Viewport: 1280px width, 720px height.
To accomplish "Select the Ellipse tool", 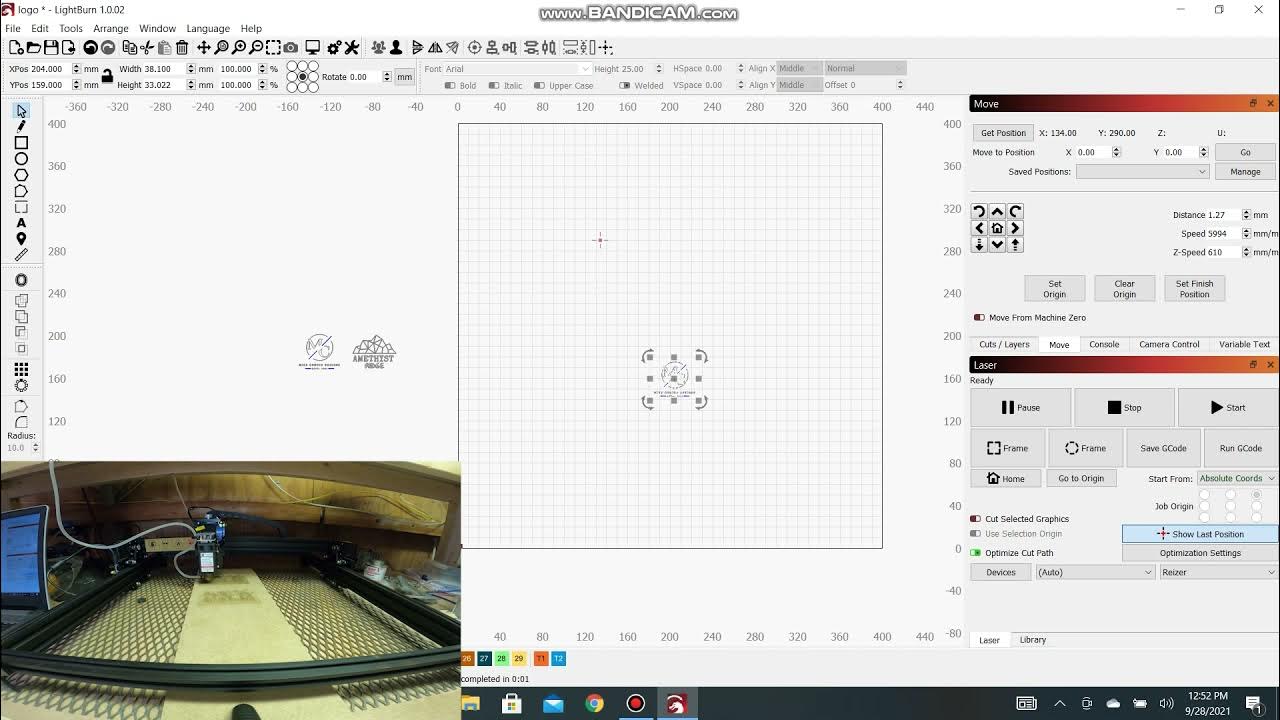I will 21,159.
